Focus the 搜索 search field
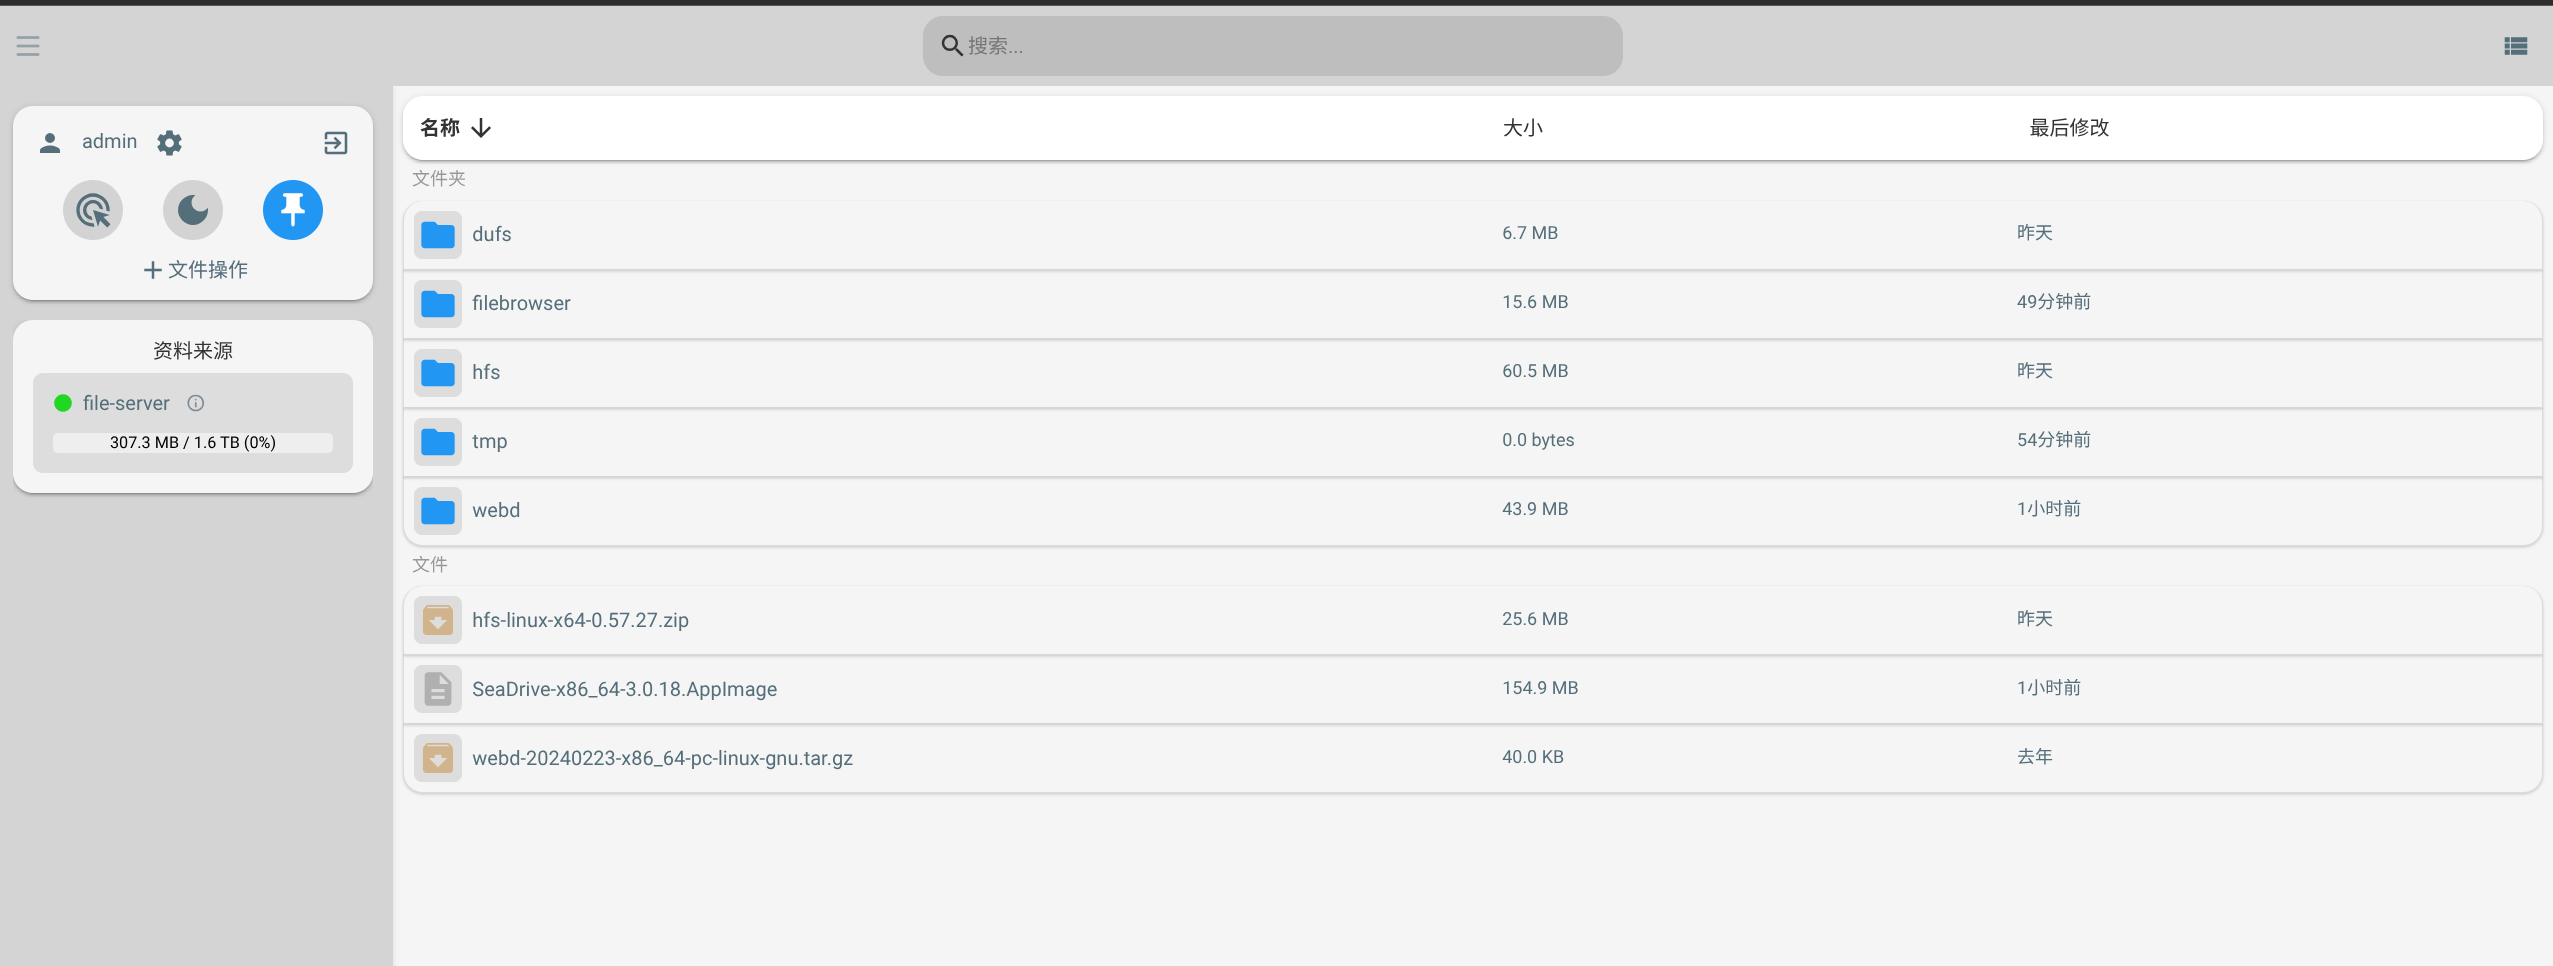The width and height of the screenshot is (2553, 966). click(1272, 46)
